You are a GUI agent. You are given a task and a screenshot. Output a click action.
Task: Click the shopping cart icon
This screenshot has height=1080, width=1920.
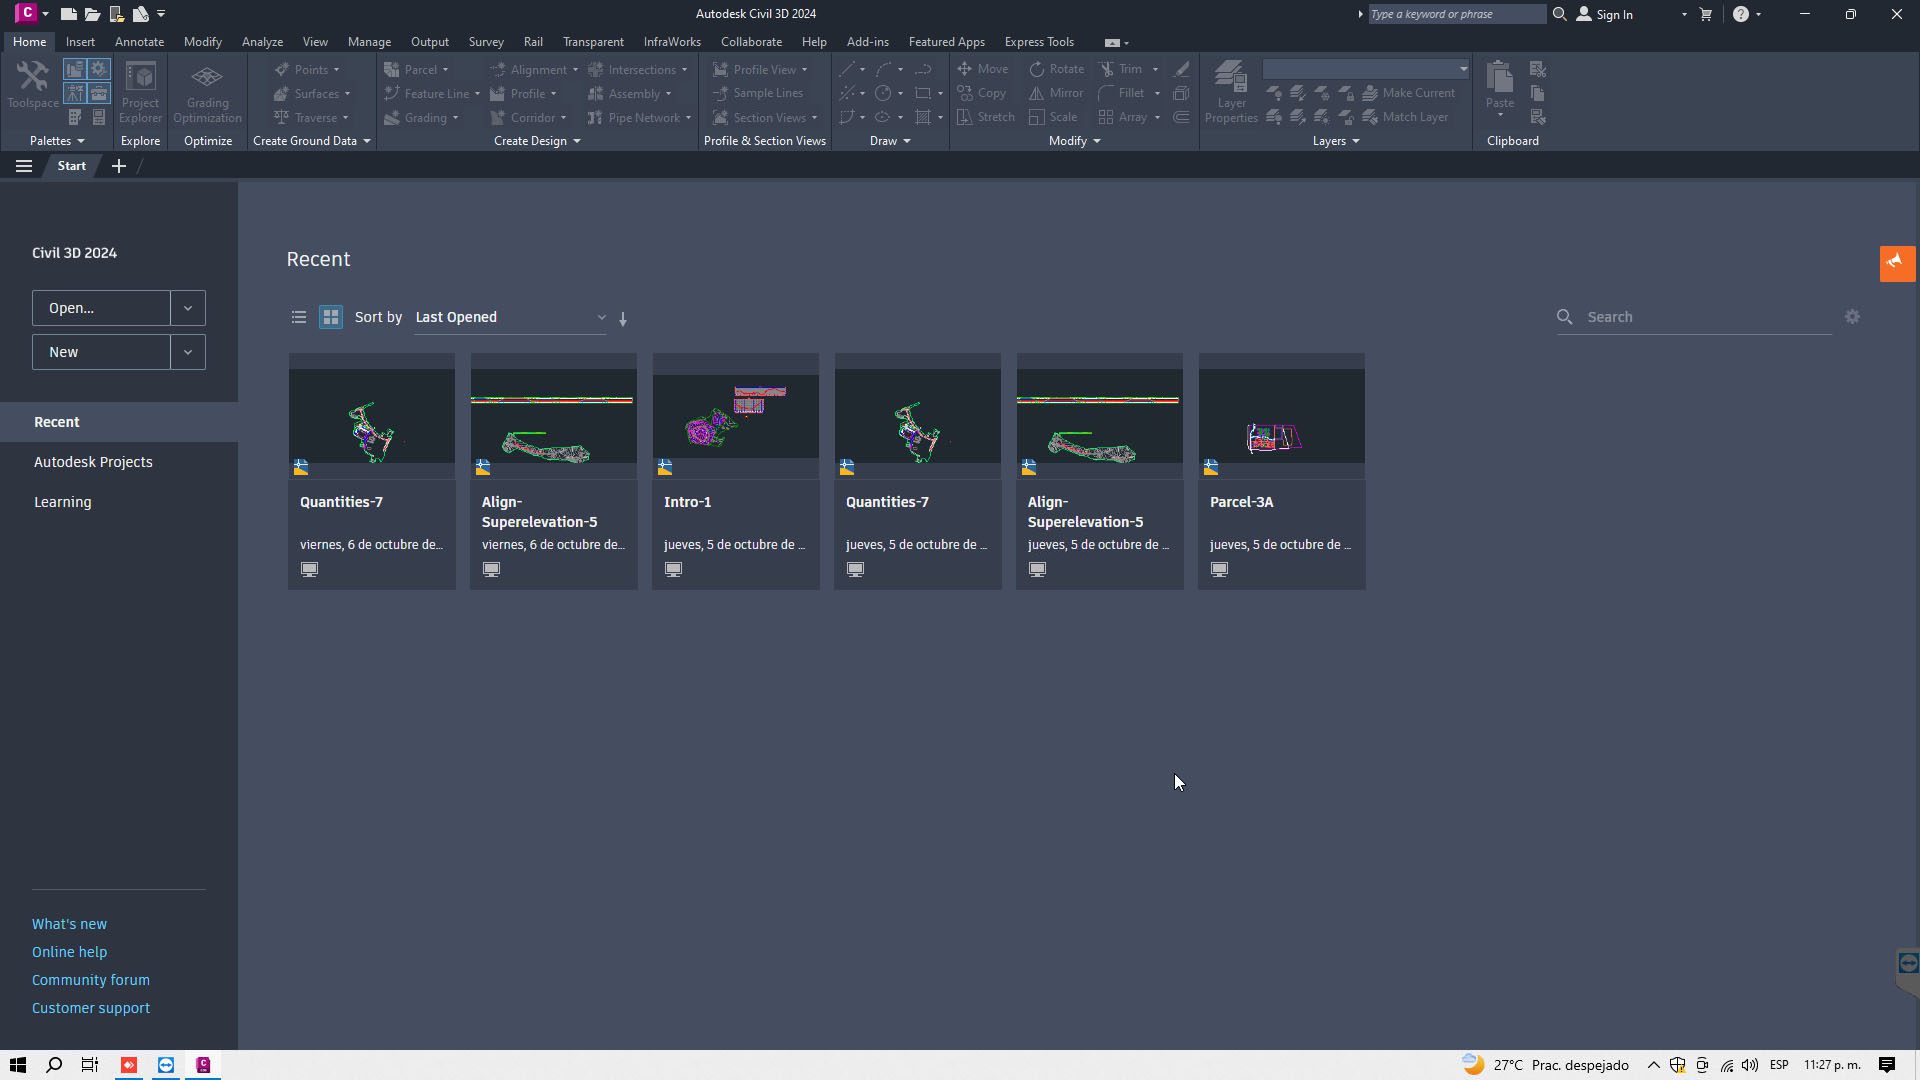click(1706, 14)
